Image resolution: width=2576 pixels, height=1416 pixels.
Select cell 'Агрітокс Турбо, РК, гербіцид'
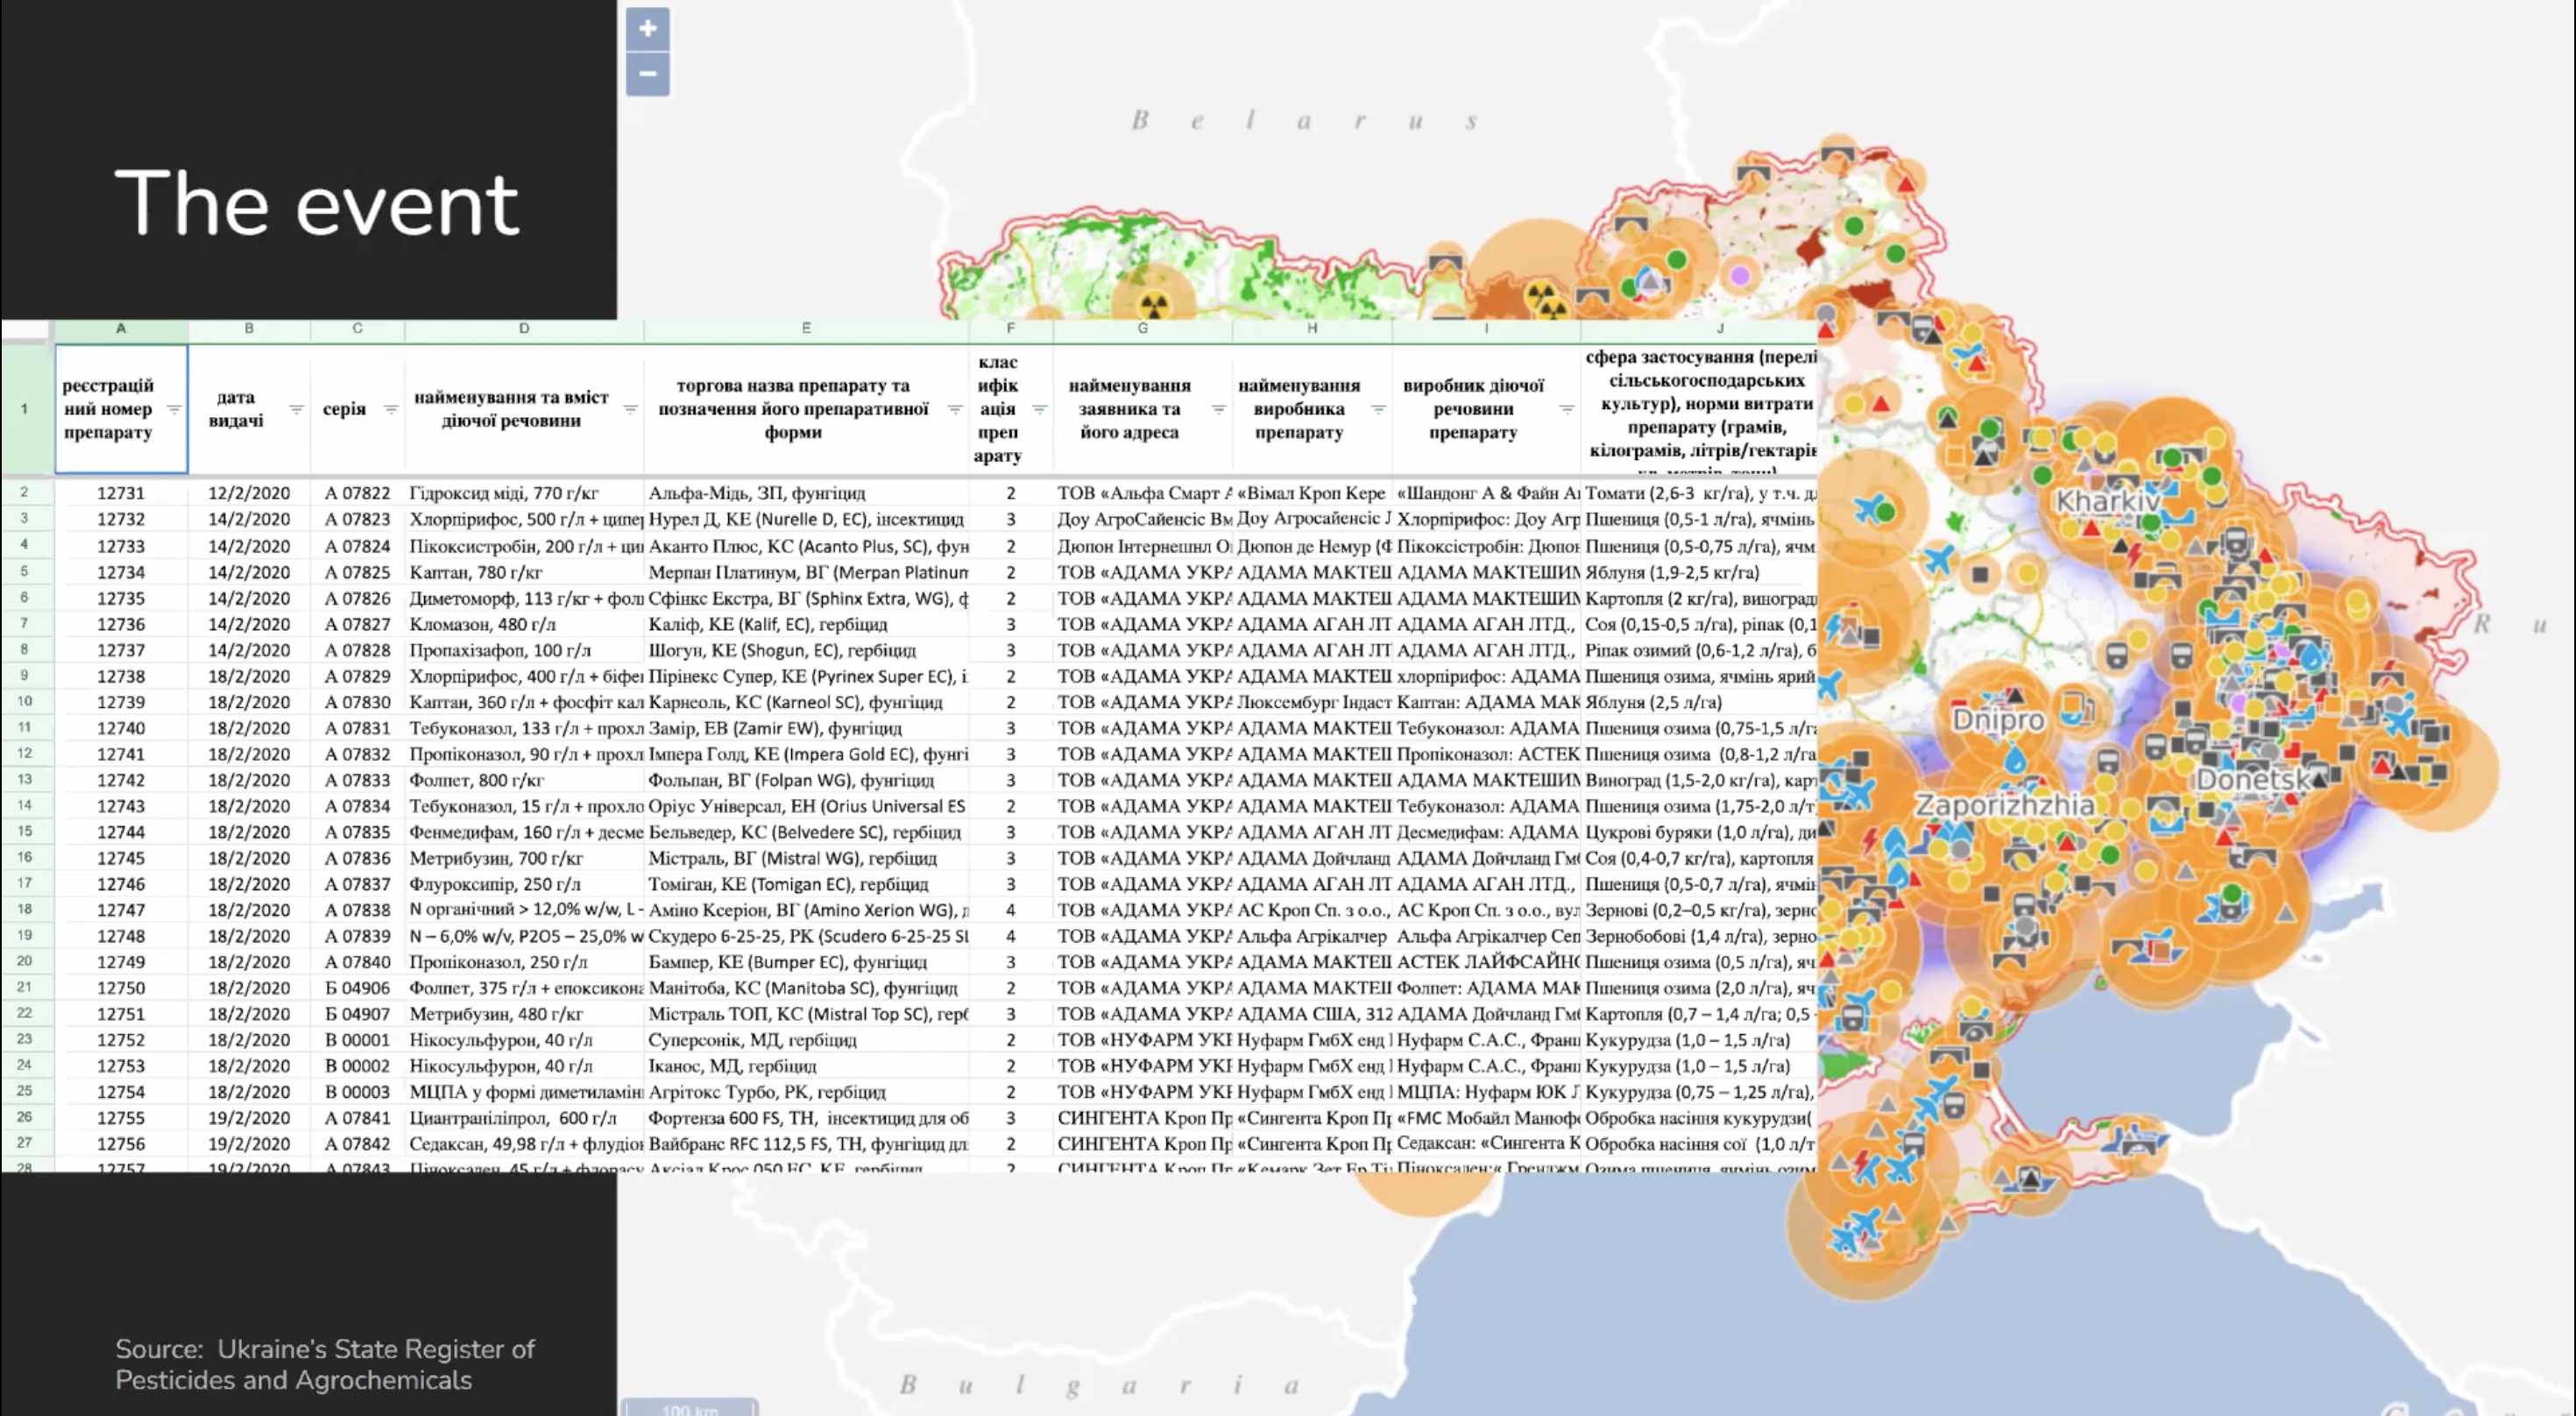pyautogui.click(x=806, y=1092)
